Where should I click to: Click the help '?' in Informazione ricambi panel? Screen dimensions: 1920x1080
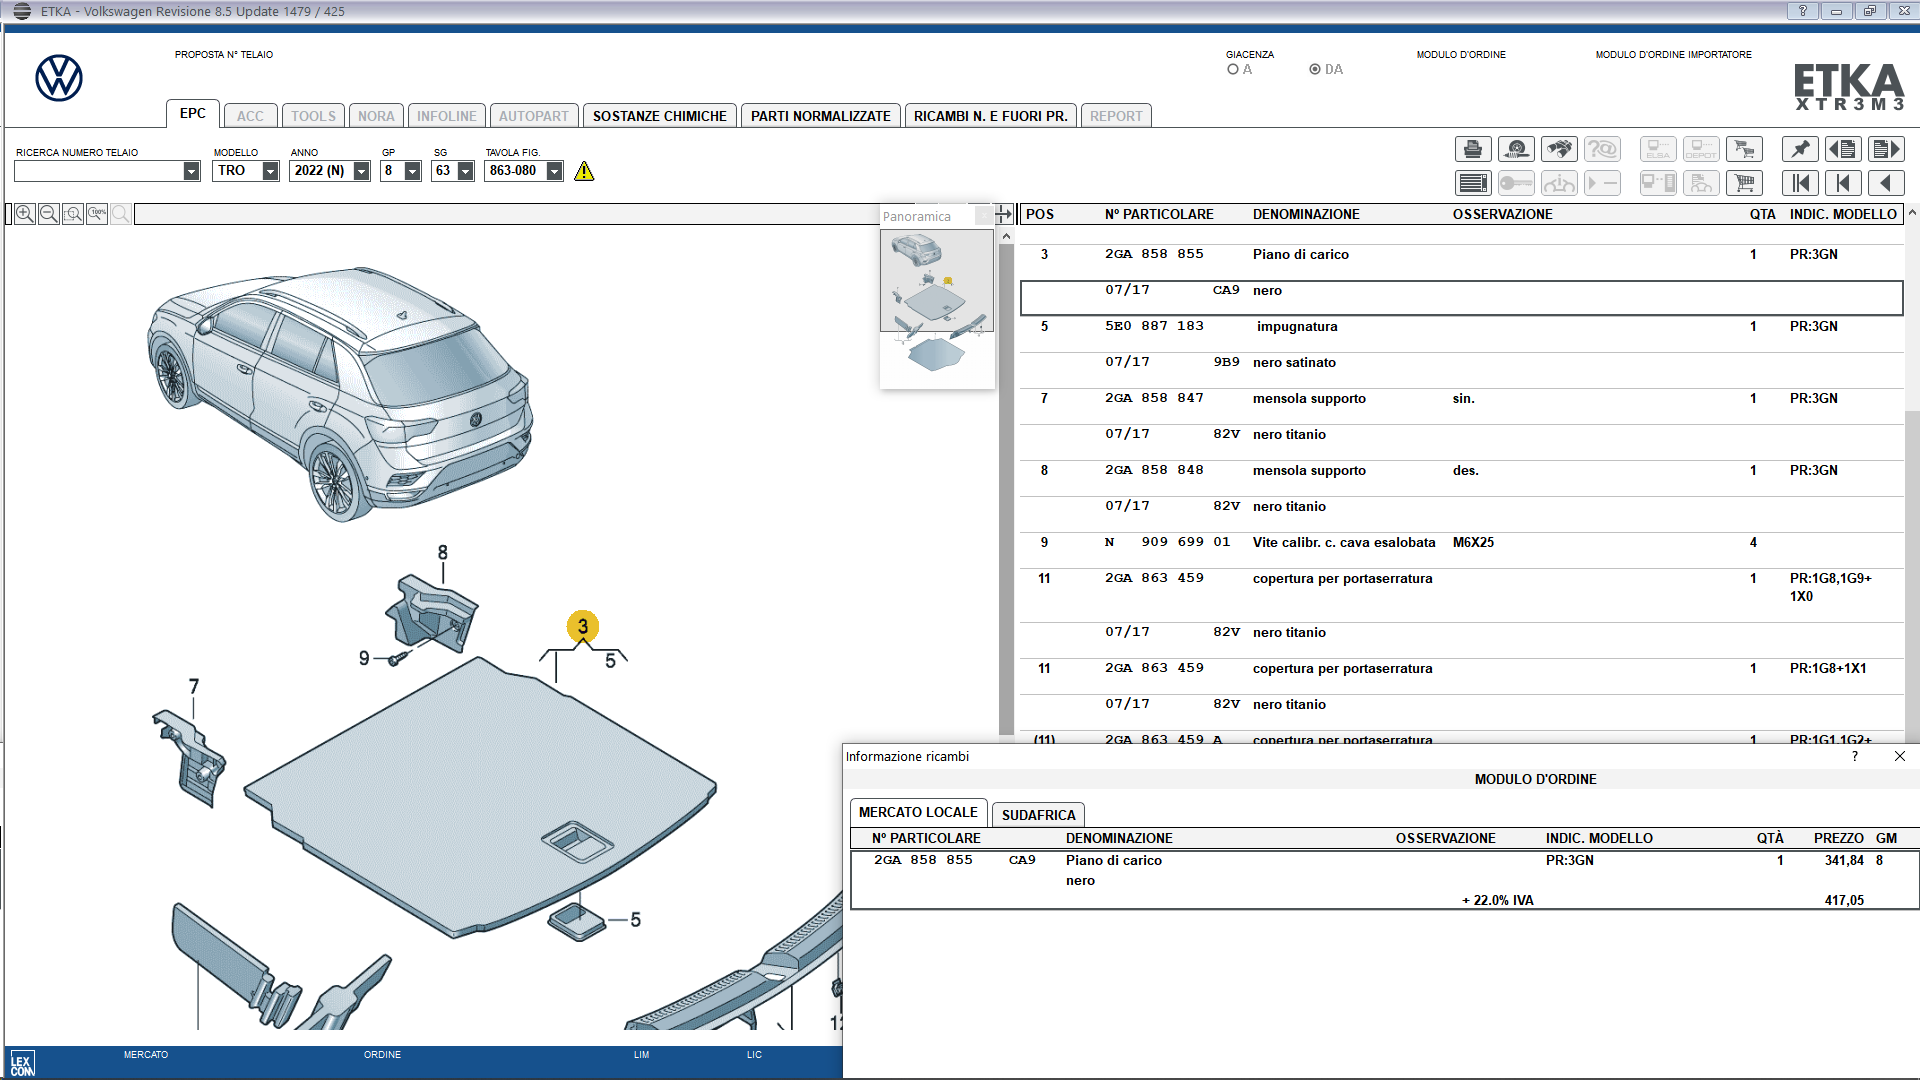(1855, 756)
